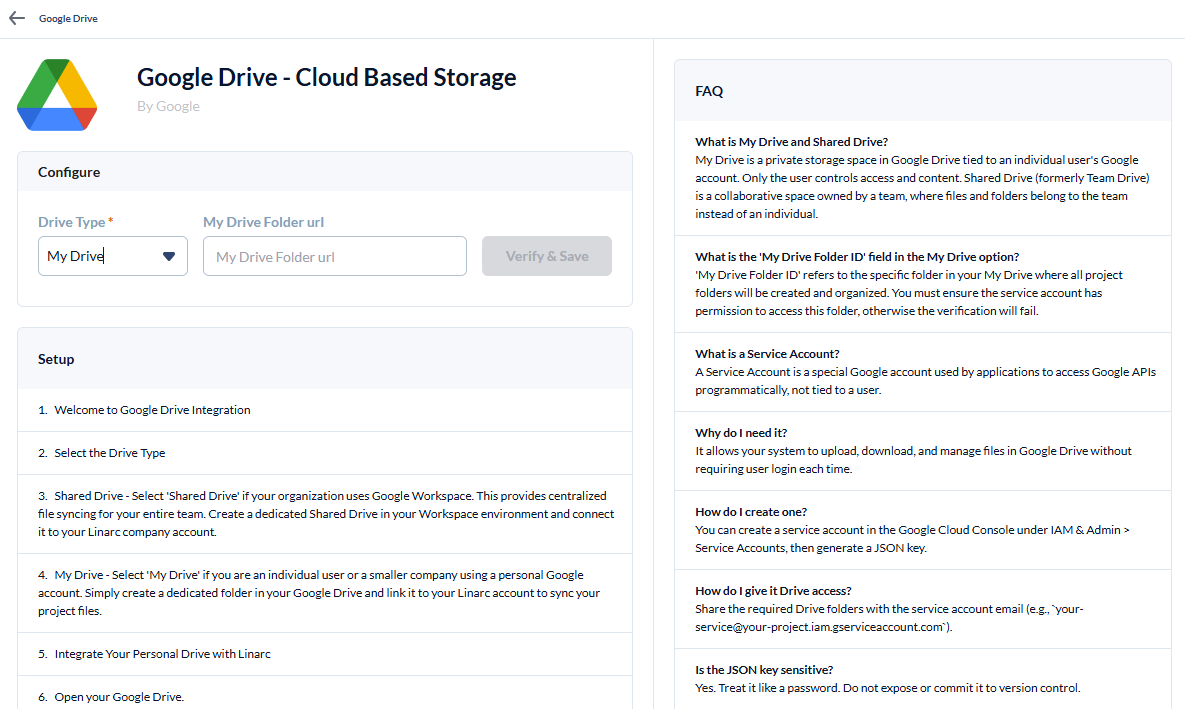Click the 'My Drive Folder ID' field question

[x=857, y=256]
